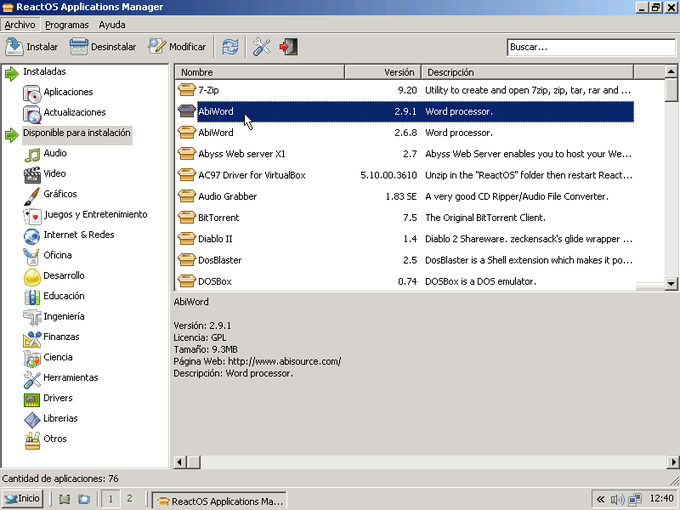This screenshot has height=510, width=680.
Task: Click the list's scroll up arrow
Action: point(671,71)
